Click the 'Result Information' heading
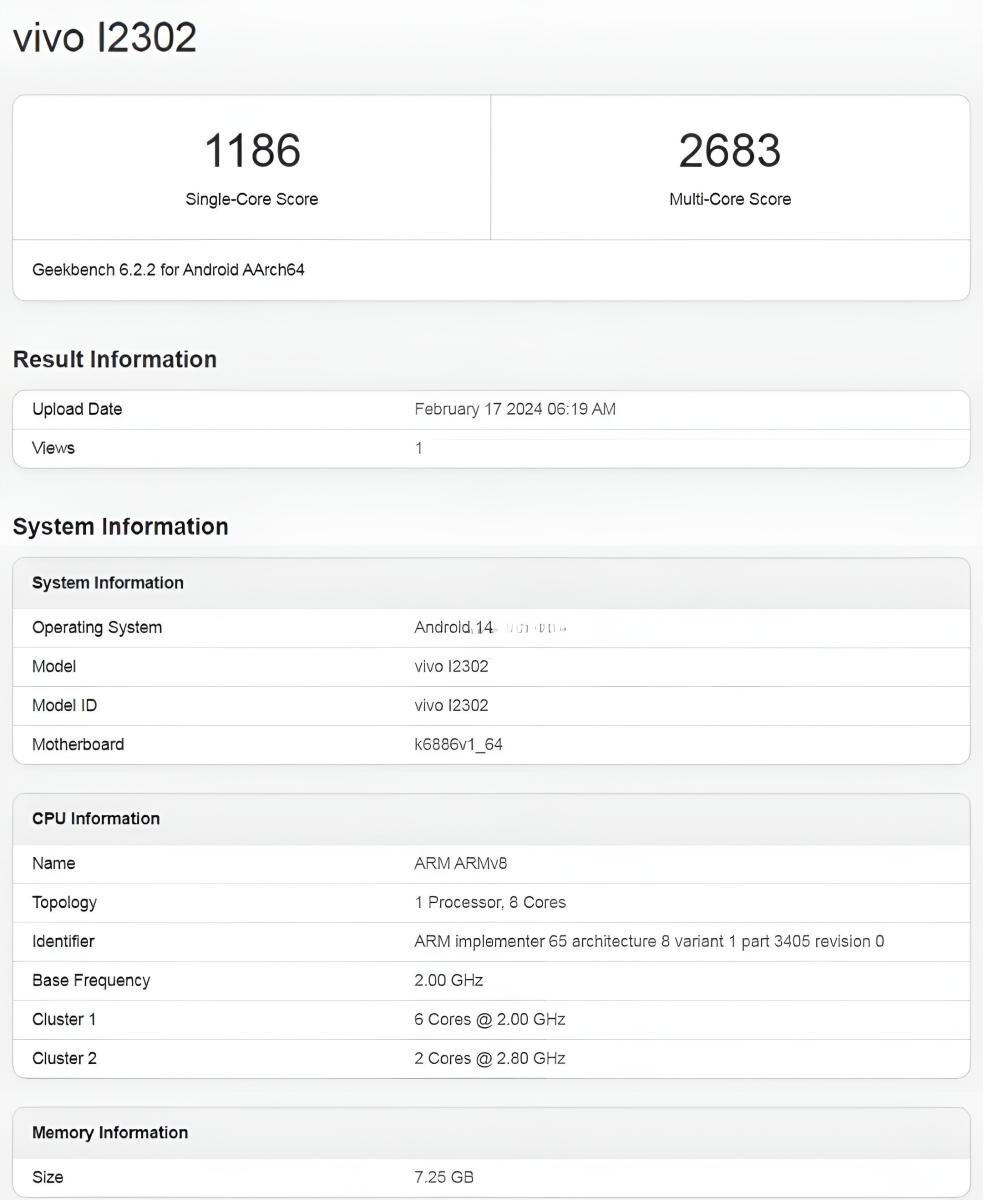 pos(115,359)
